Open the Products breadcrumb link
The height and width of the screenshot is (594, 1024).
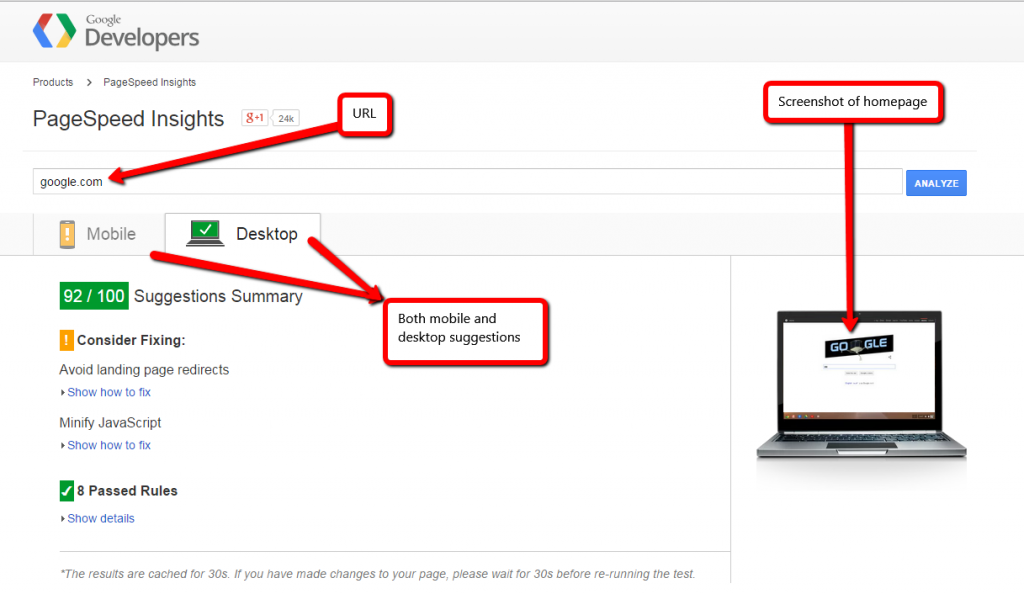[52, 82]
